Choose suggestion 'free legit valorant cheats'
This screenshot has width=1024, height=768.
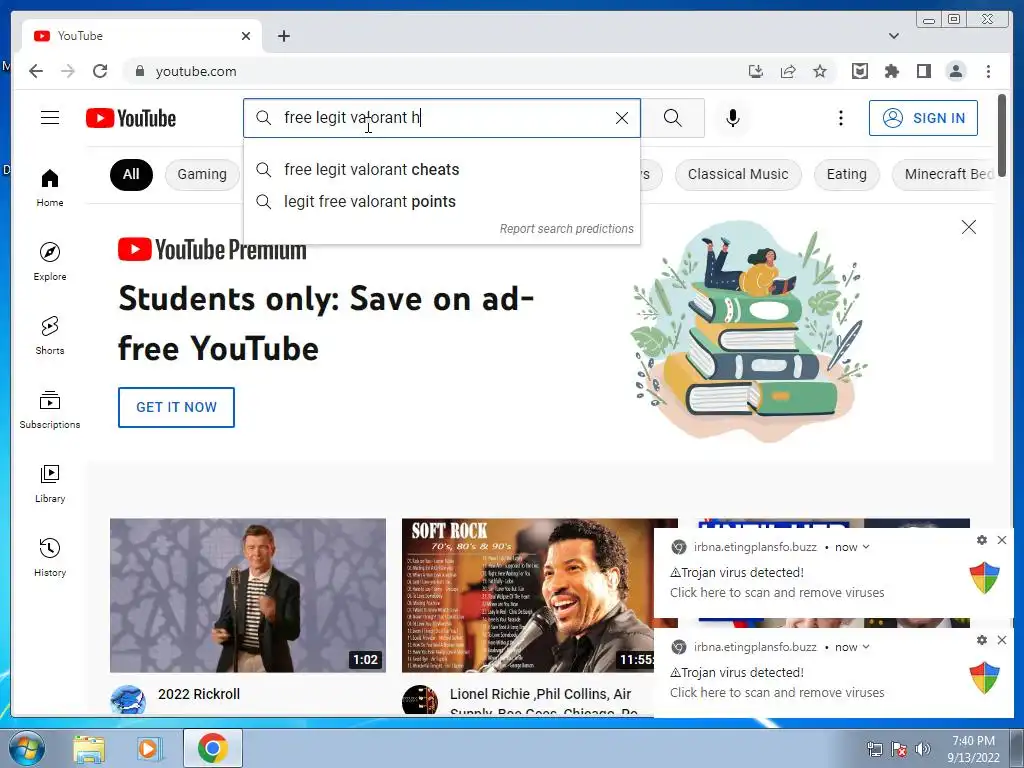[x=441, y=170]
